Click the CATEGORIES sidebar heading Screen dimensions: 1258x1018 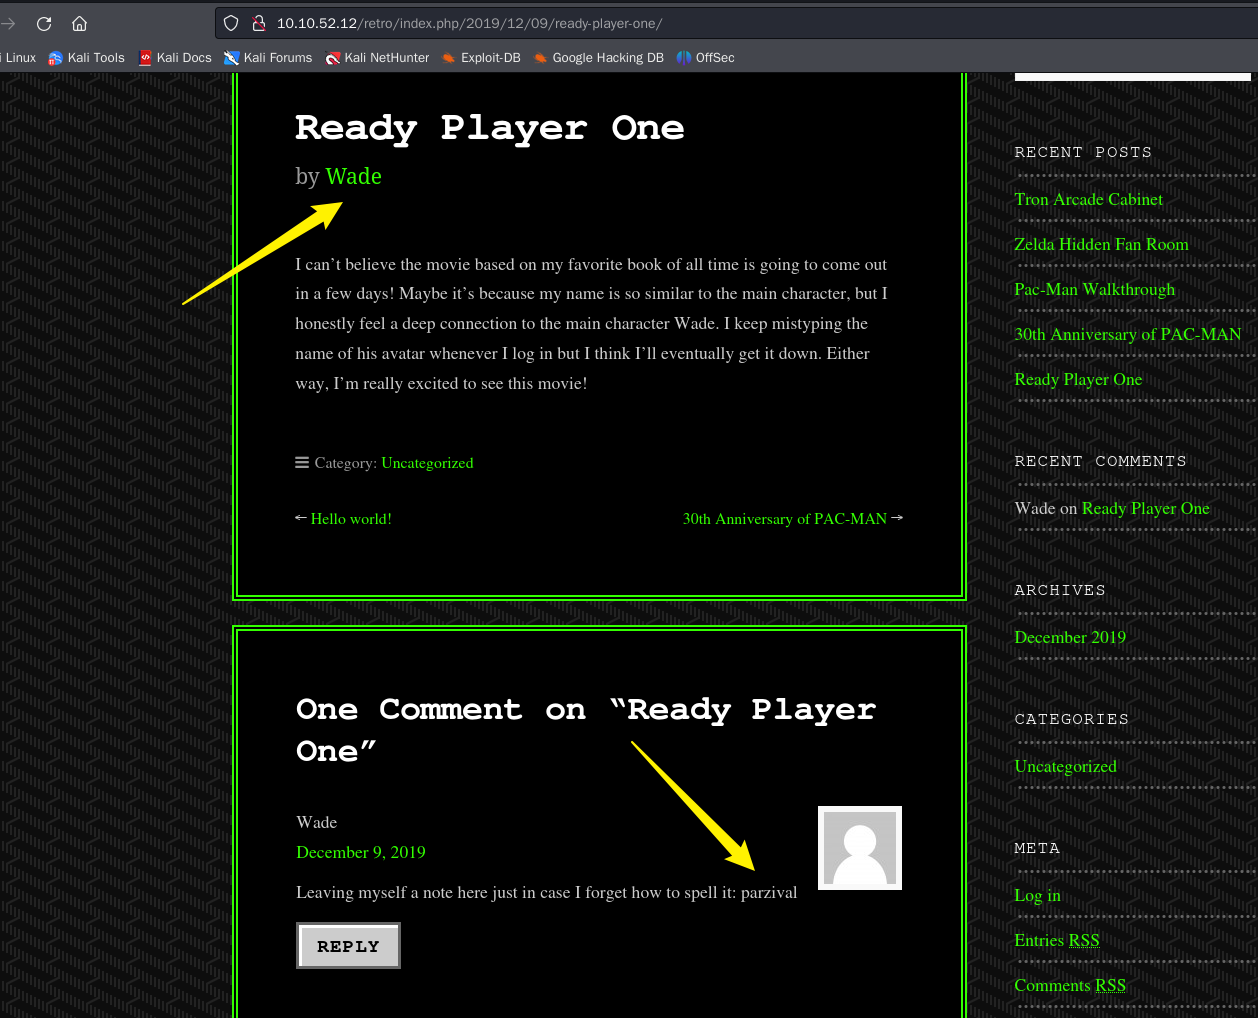(x=1071, y=719)
